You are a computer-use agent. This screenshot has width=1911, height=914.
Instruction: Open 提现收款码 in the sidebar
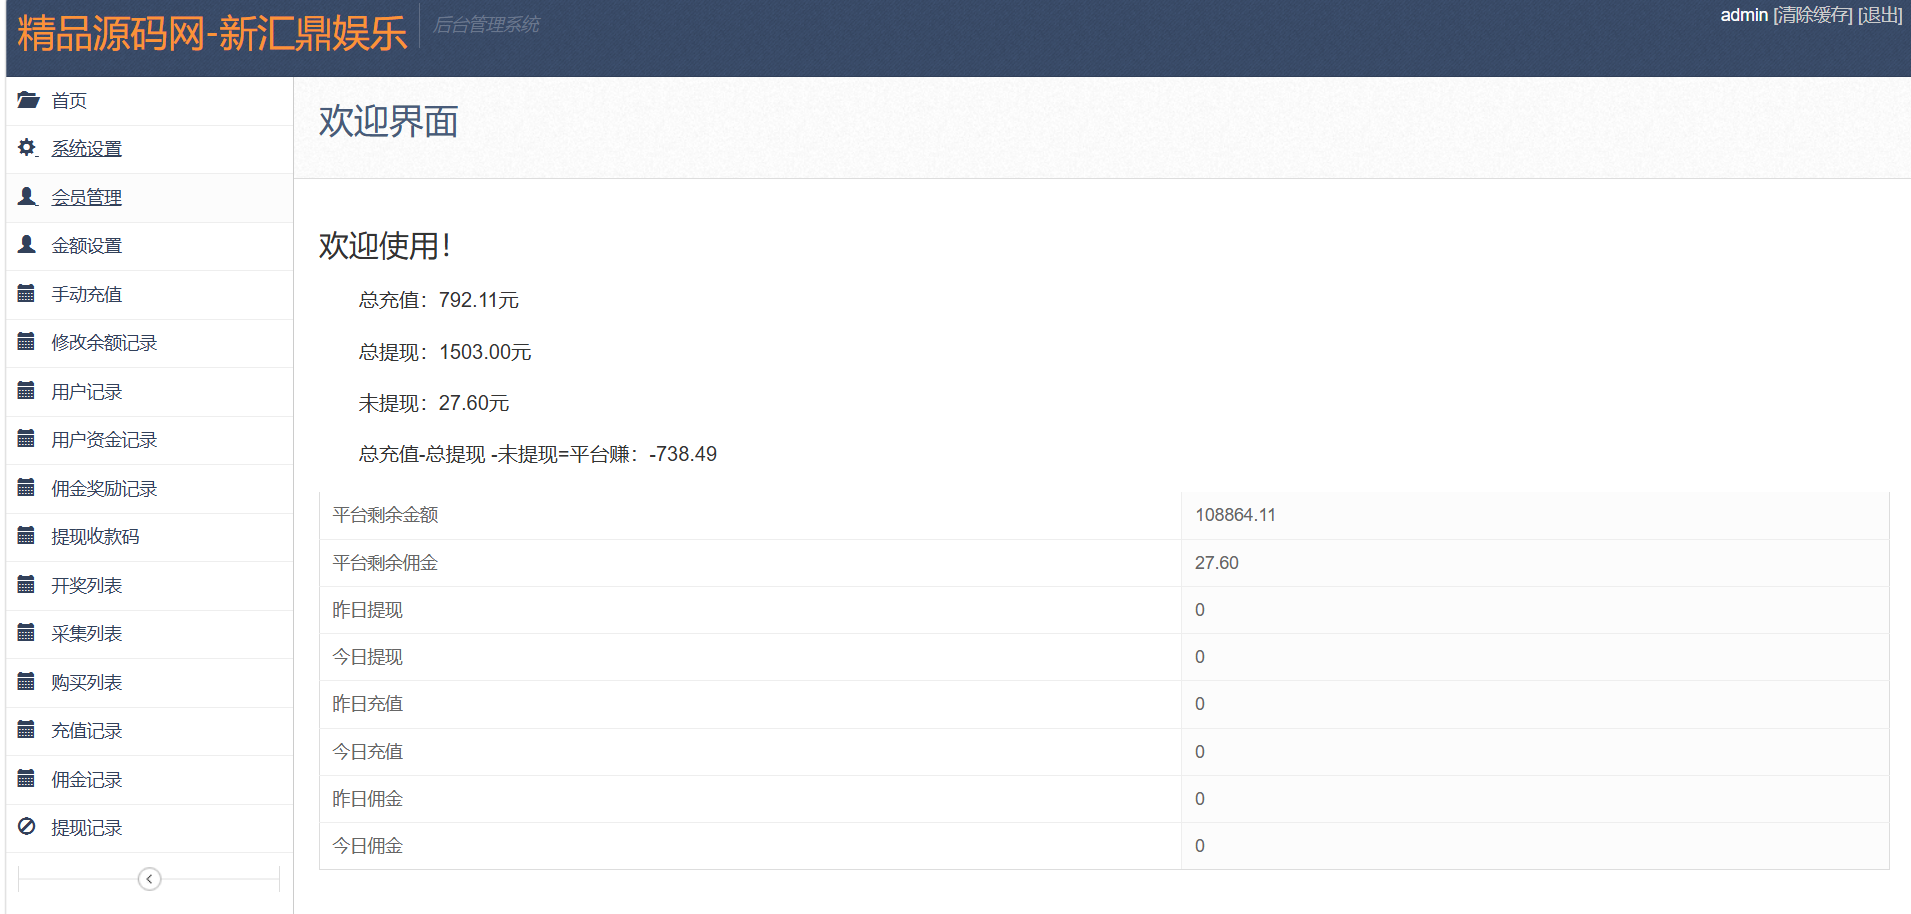pos(95,537)
